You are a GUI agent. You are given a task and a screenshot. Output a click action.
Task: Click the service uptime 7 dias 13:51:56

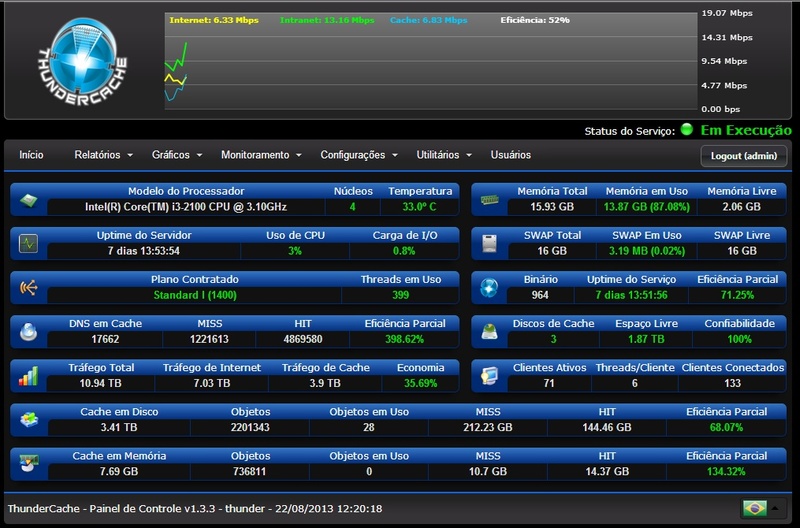(x=632, y=295)
